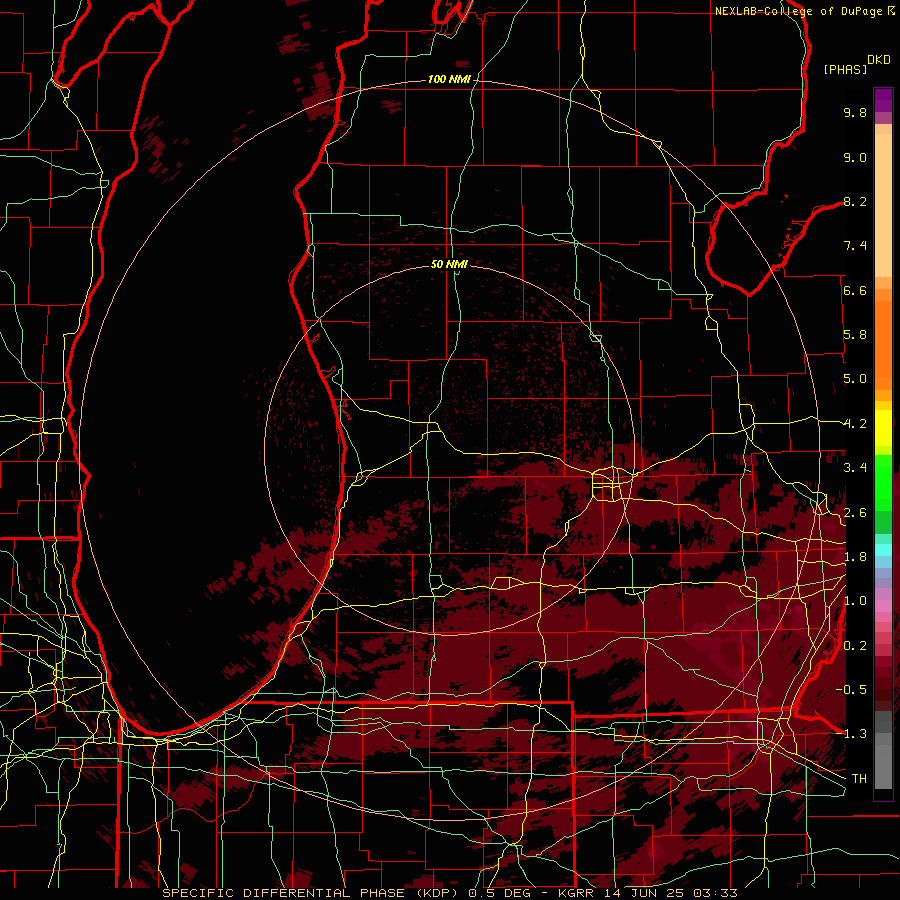Click the 7.4 scale value

coord(855,246)
